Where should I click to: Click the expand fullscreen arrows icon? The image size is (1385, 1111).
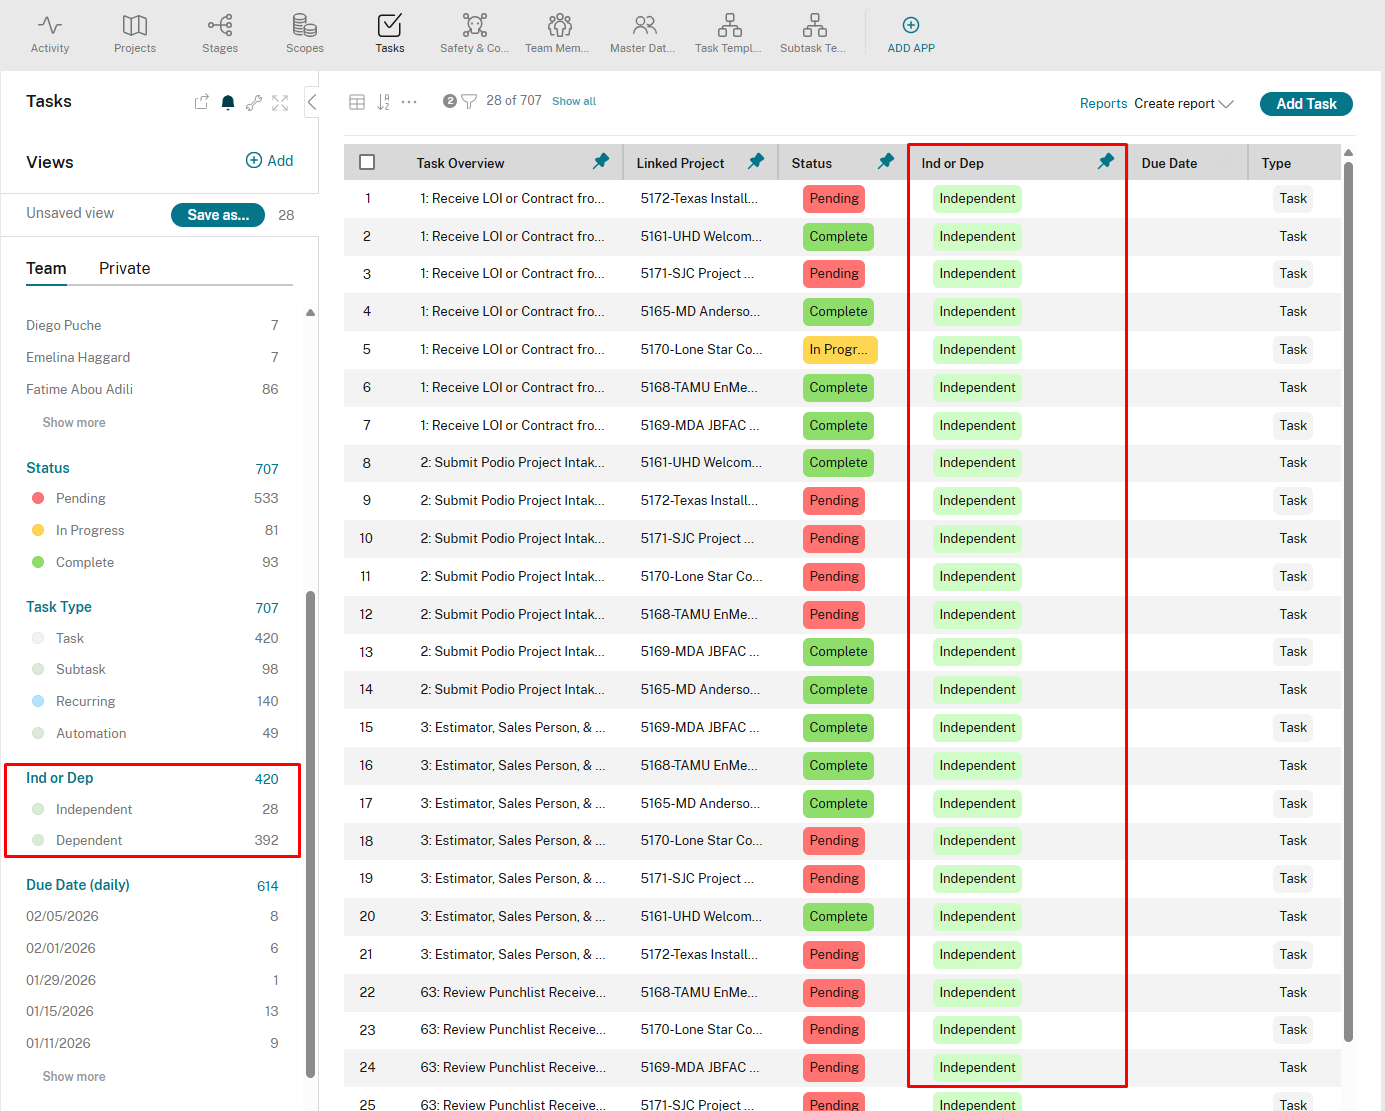coord(280,102)
